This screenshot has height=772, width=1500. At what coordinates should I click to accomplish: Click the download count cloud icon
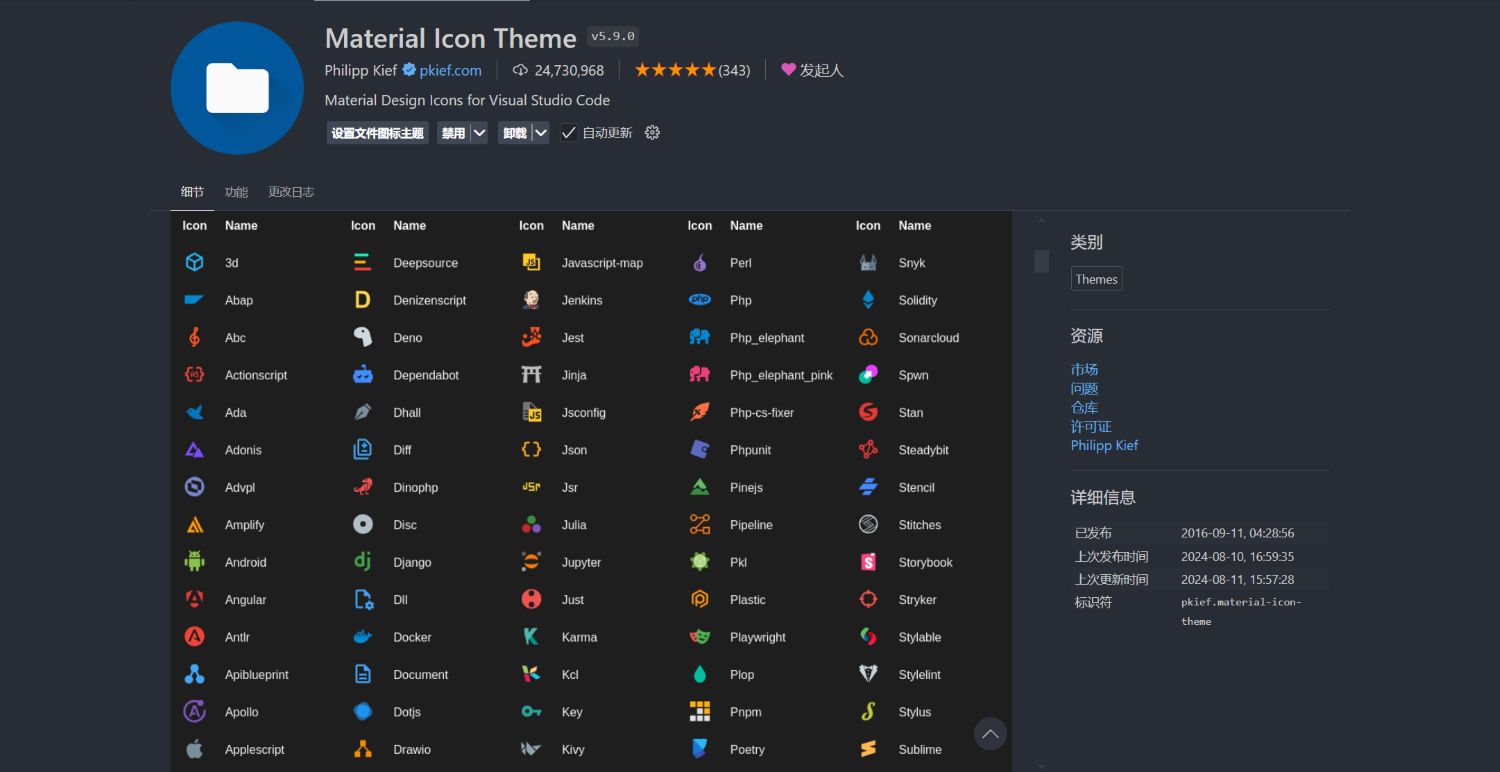click(520, 70)
